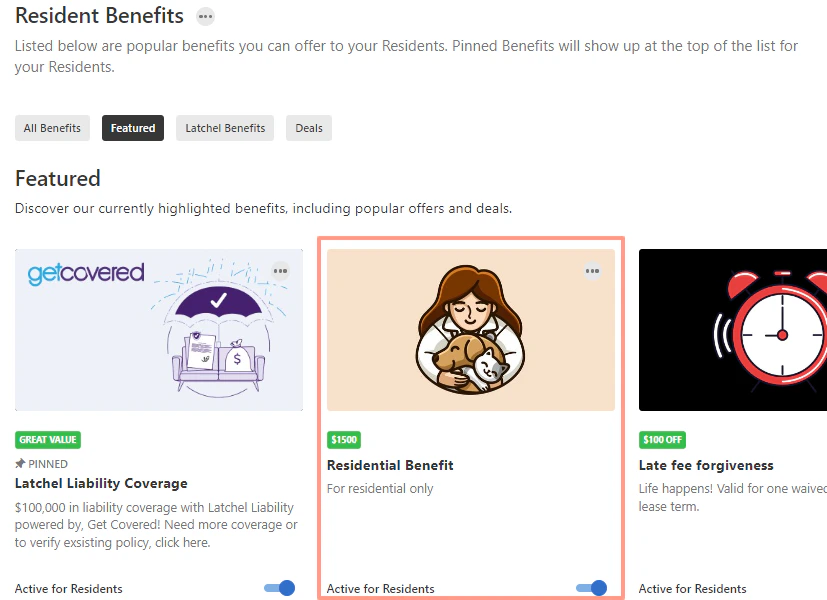Click the getcovered logo
Image resolution: width=827 pixels, height=600 pixels.
click(x=86, y=274)
